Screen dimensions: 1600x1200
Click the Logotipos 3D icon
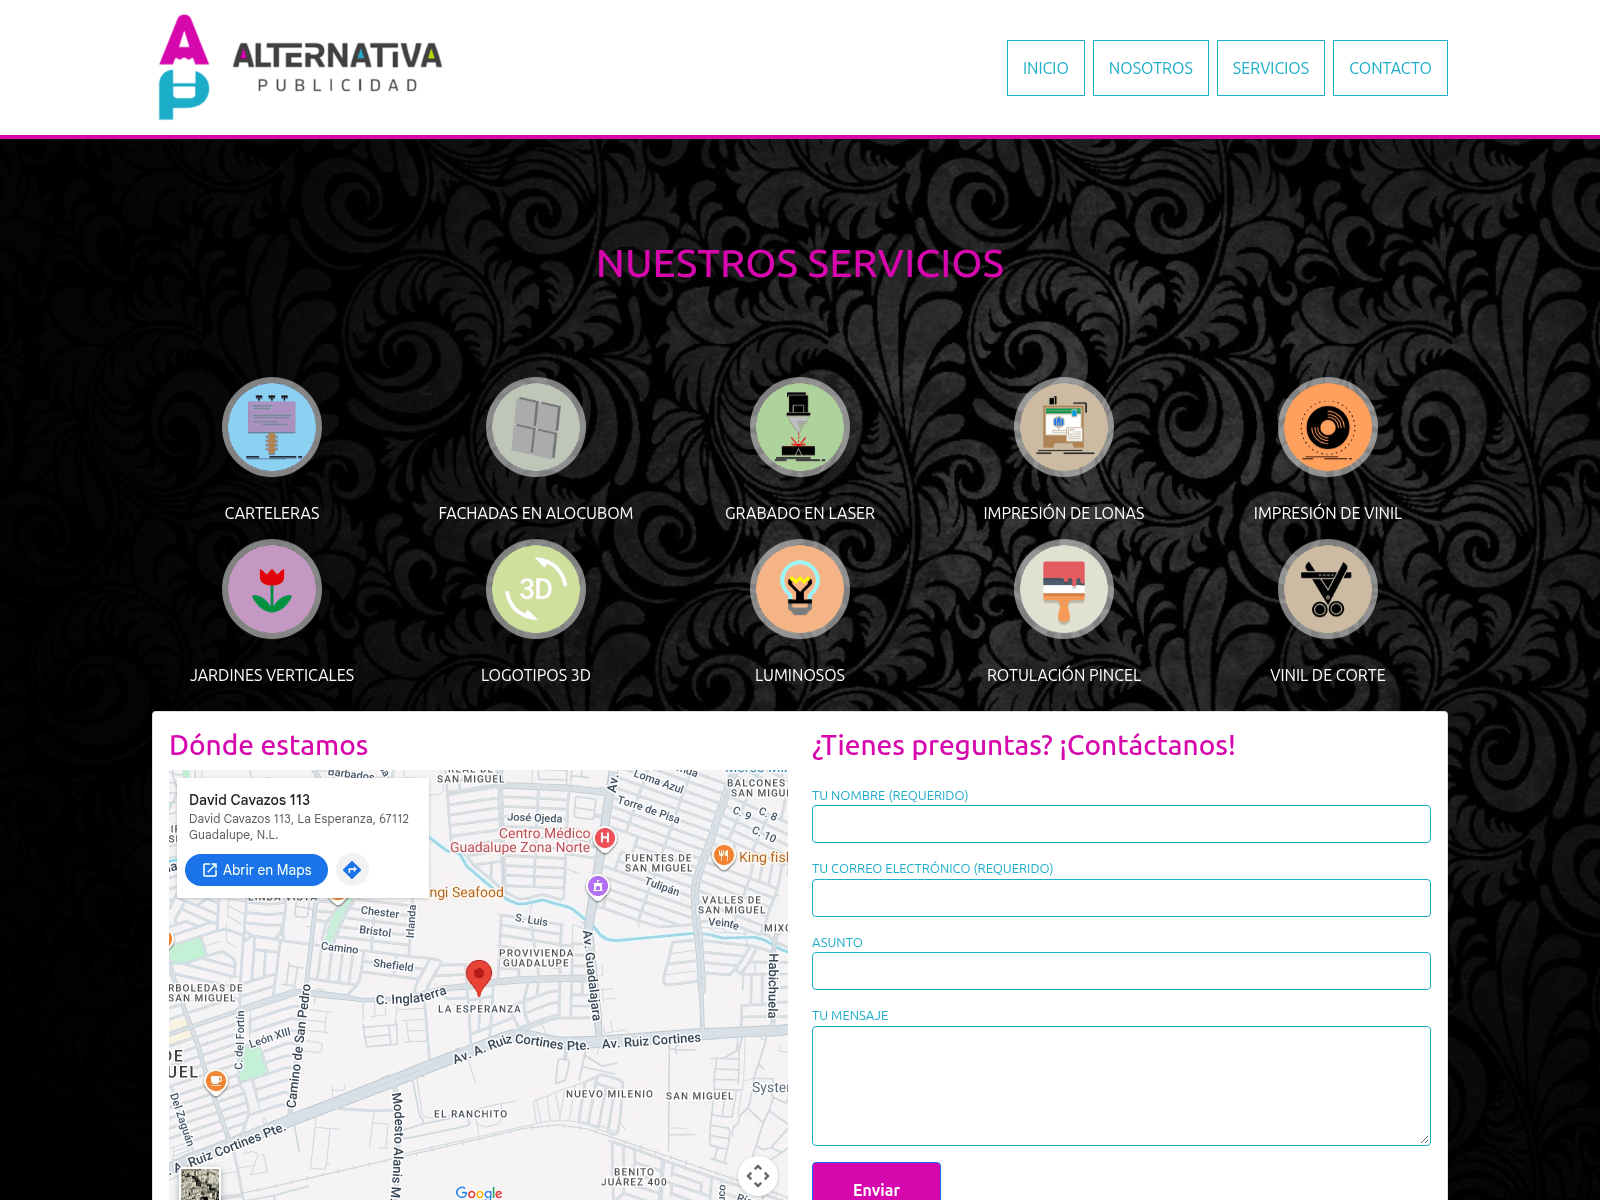click(x=536, y=589)
